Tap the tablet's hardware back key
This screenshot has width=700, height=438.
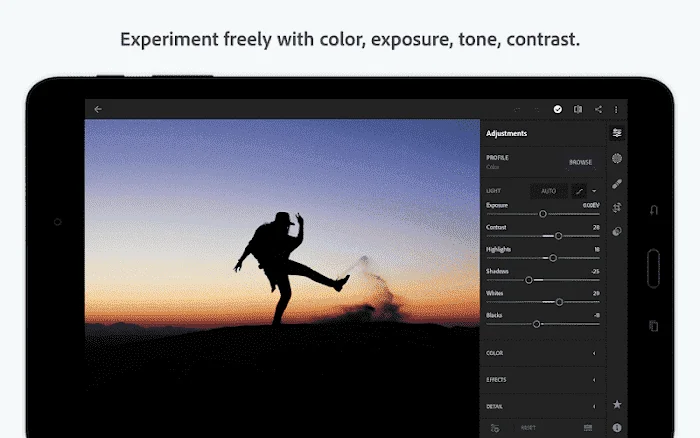click(x=654, y=210)
